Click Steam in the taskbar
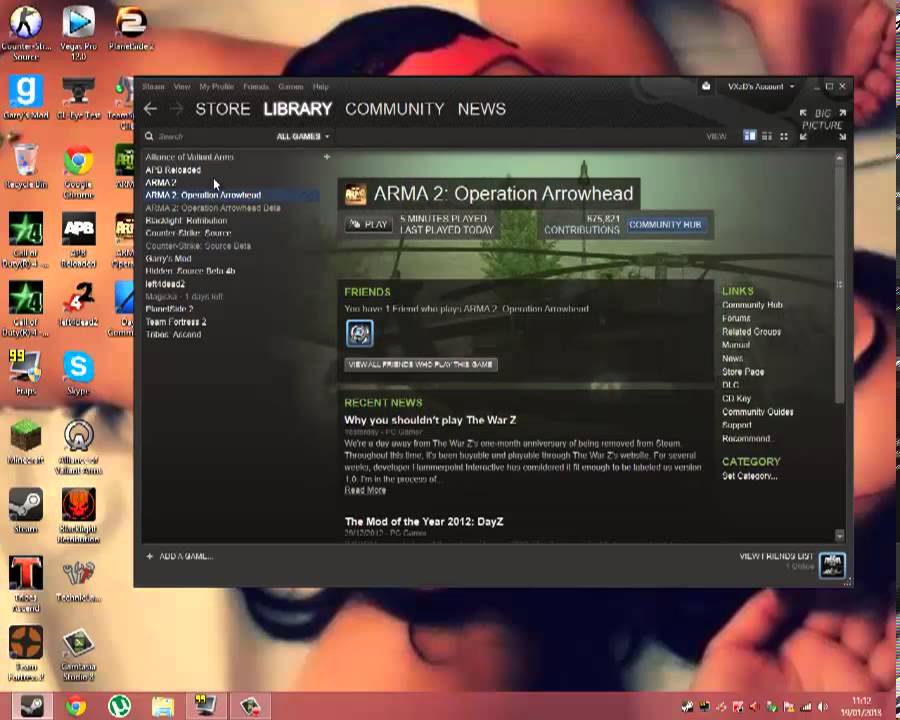This screenshot has width=900, height=720. point(32,706)
